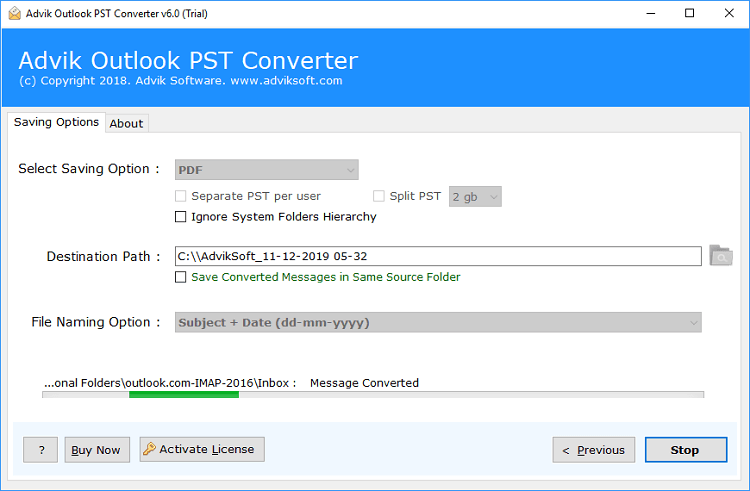This screenshot has width=750, height=491.
Task: Click the Advik envelope icon in title bar
Action: (15, 13)
